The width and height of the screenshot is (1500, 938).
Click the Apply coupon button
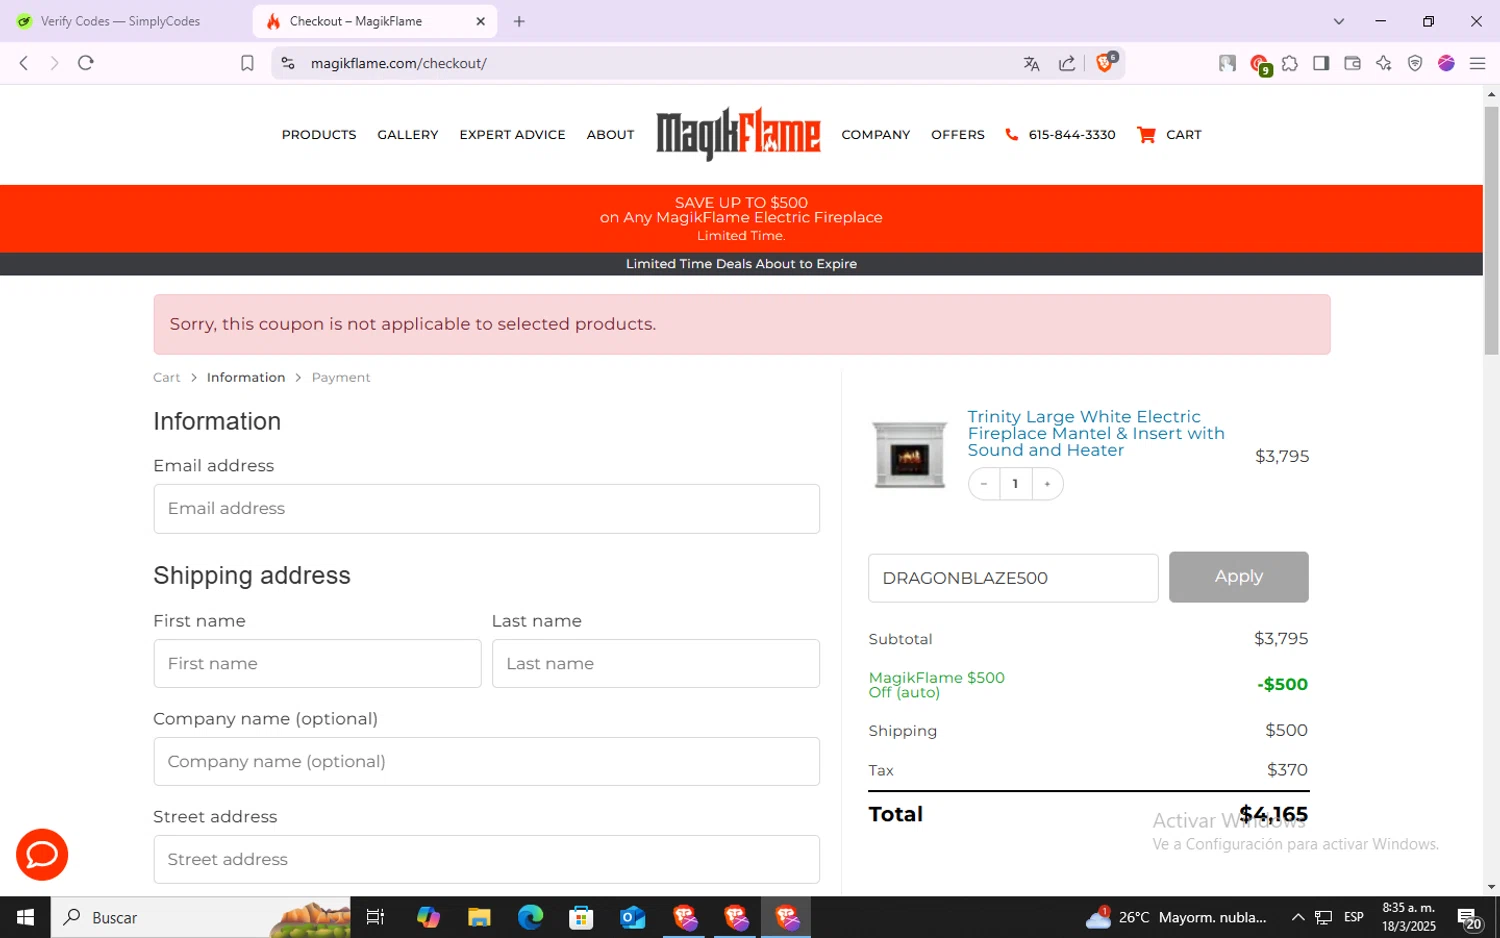(x=1239, y=577)
